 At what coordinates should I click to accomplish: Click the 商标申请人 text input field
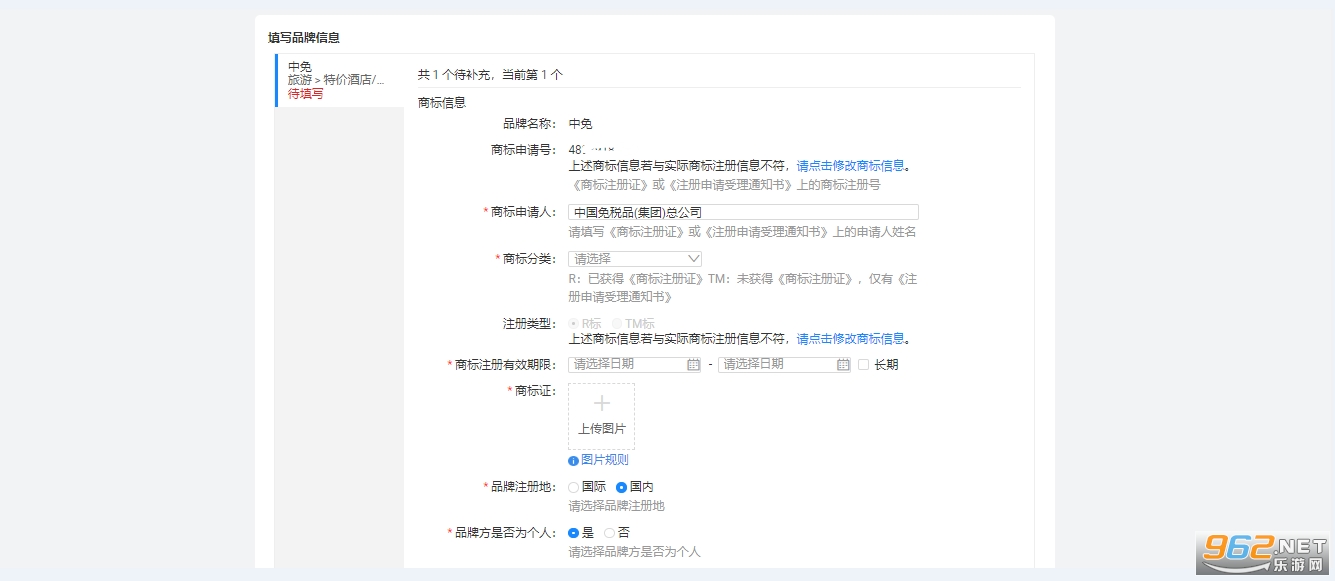743,213
